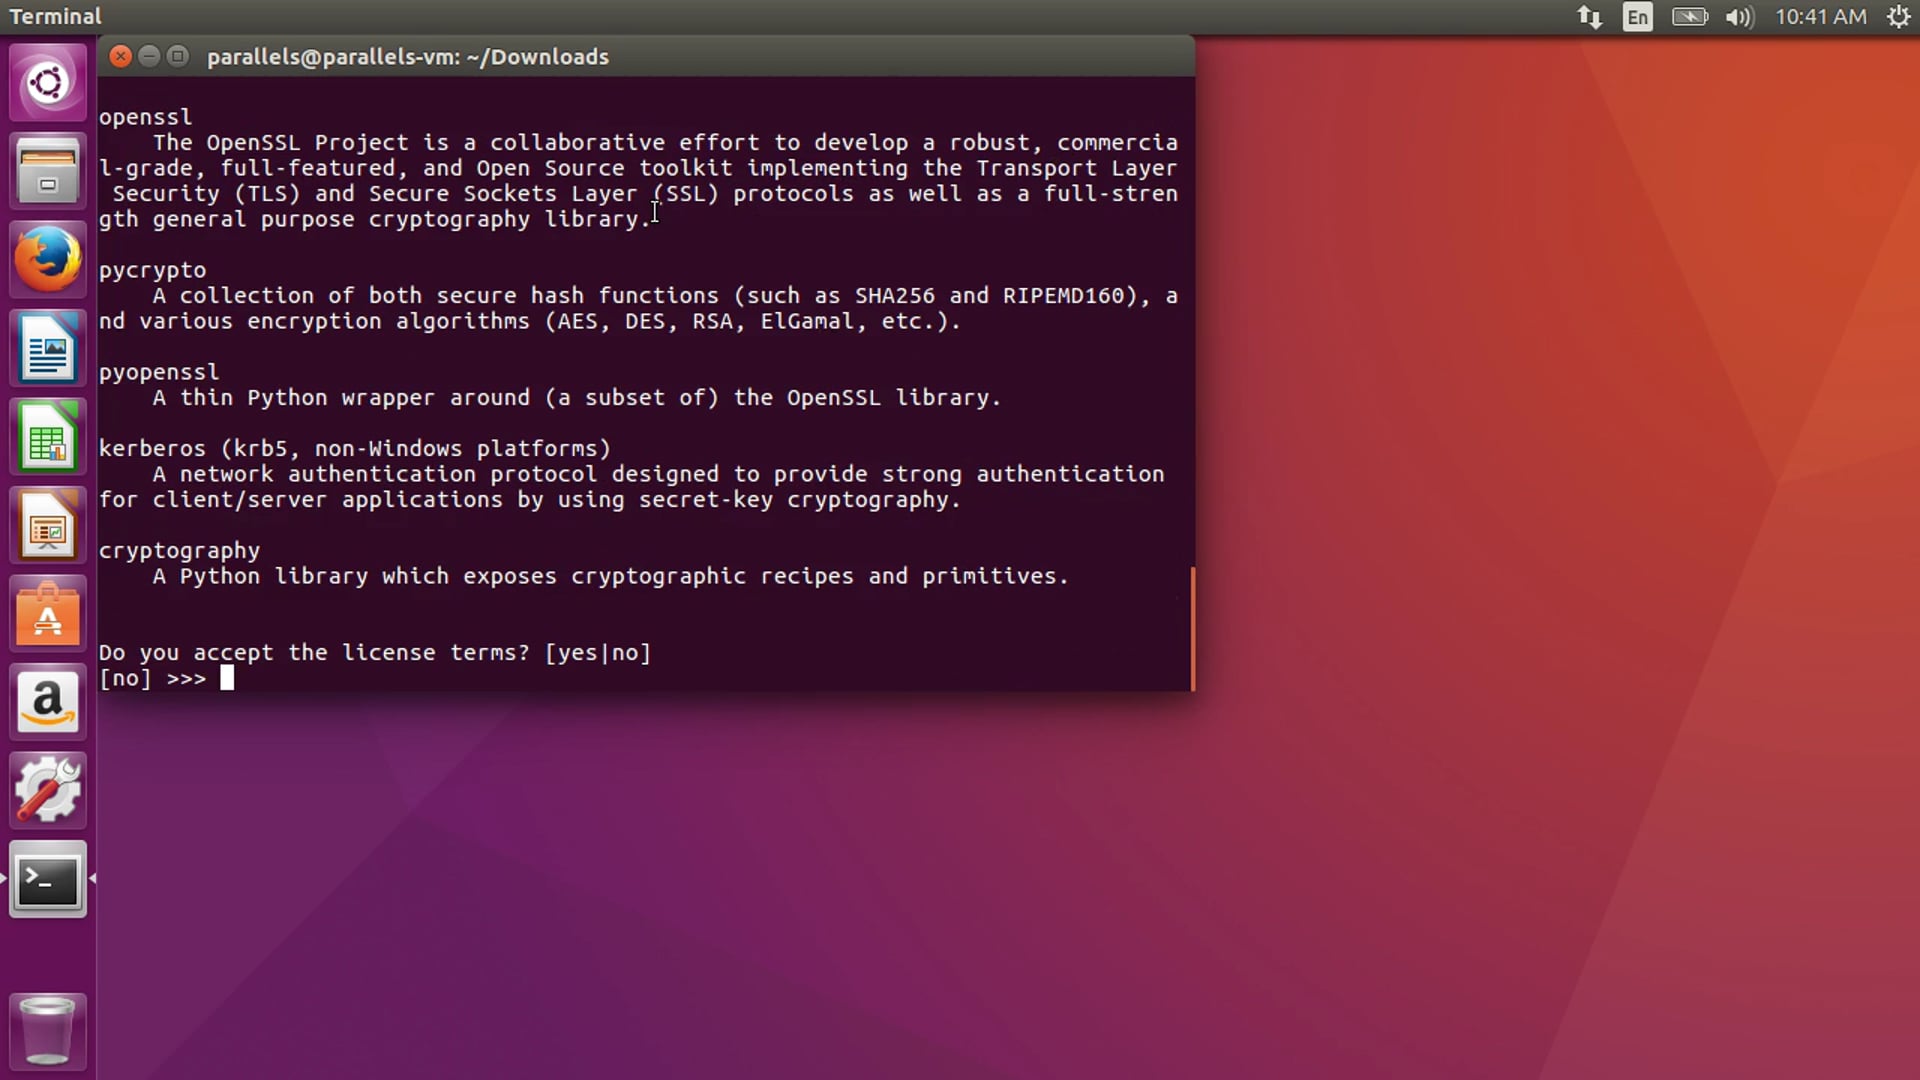The width and height of the screenshot is (1920, 1080).
Task: Open the session gear menu
Action: [1899, 16]
